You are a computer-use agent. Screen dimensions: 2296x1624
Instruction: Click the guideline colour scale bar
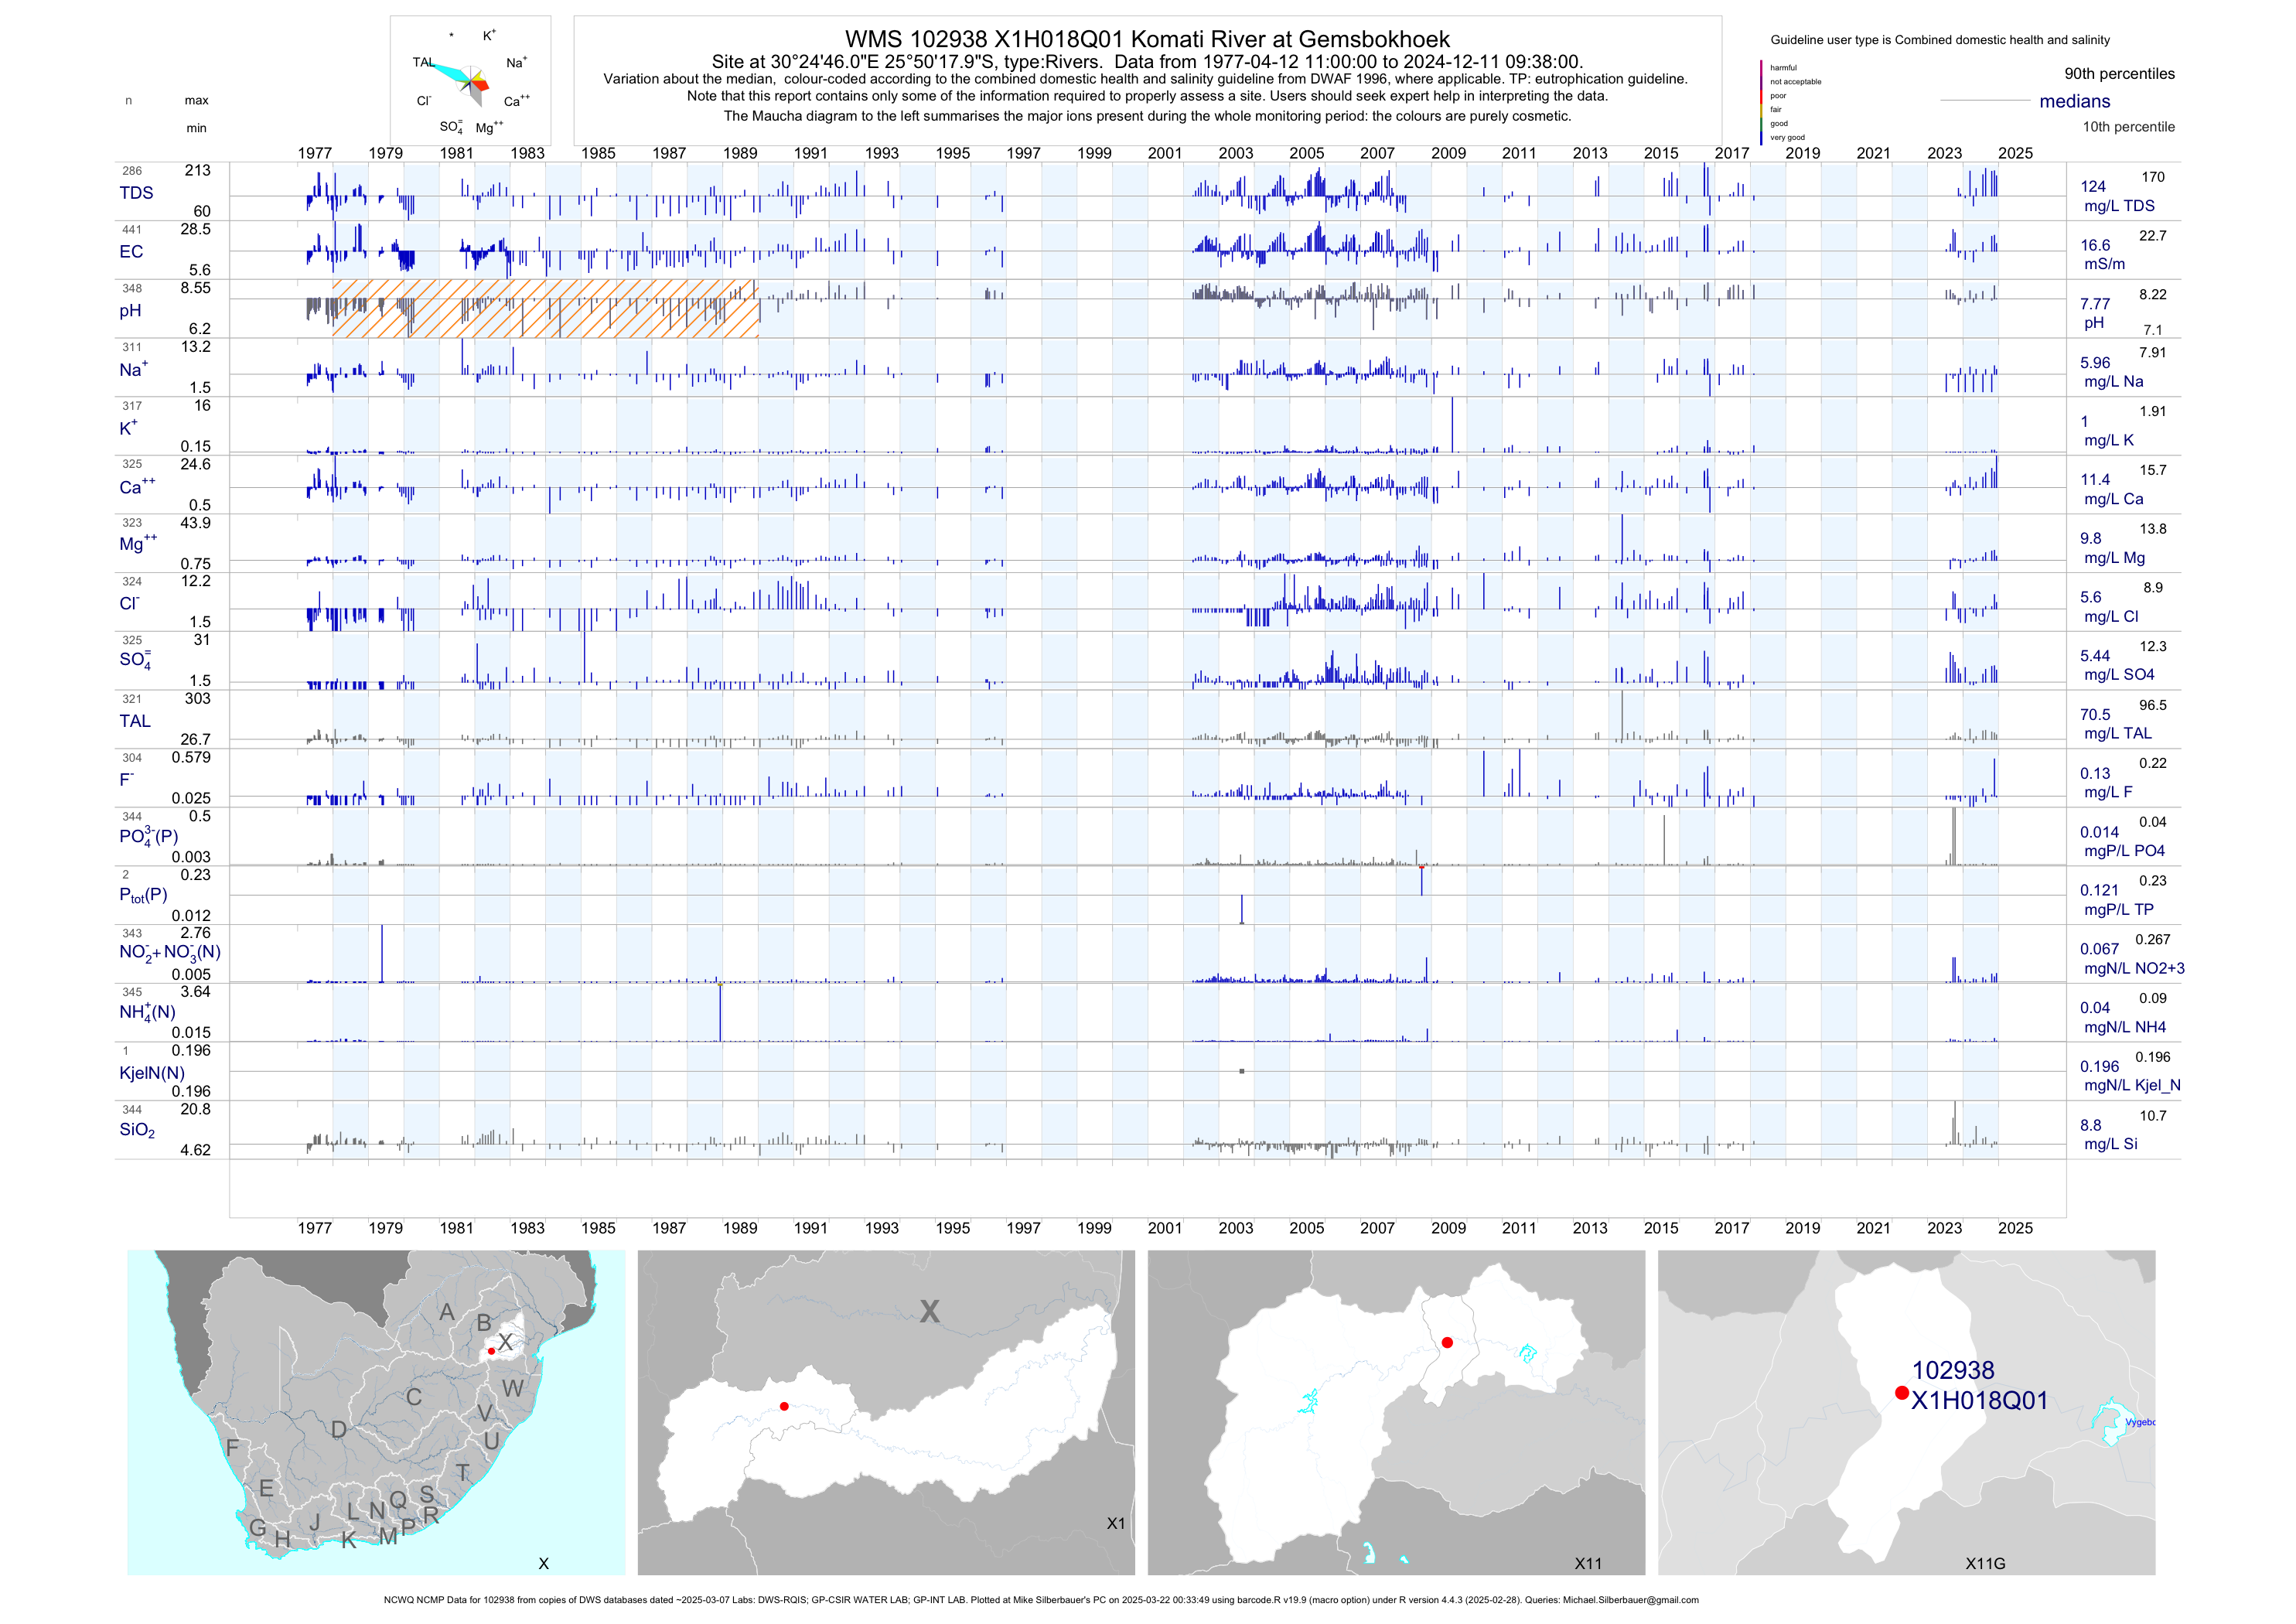pyautogui.click(x=1761, y=102)
